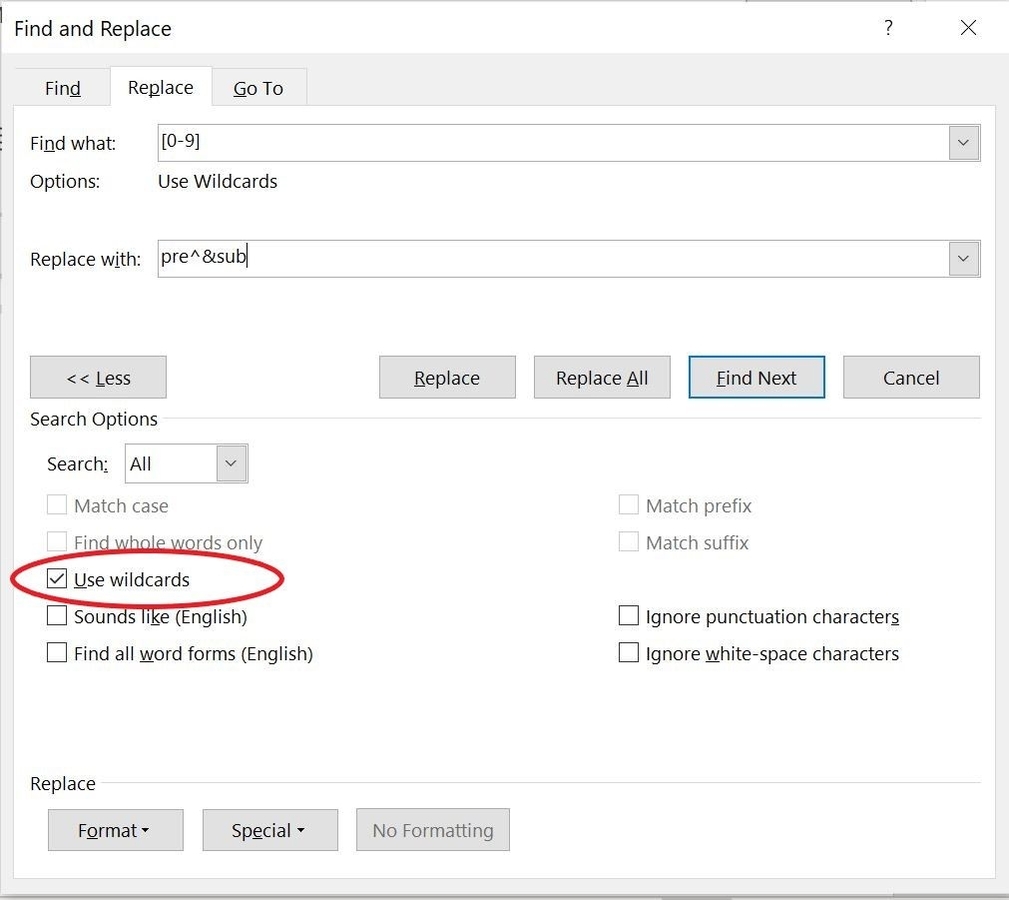Click inside the Replace with field
Screen dimensions: 1009x900
pyautogui.click(x=500, y=258)
